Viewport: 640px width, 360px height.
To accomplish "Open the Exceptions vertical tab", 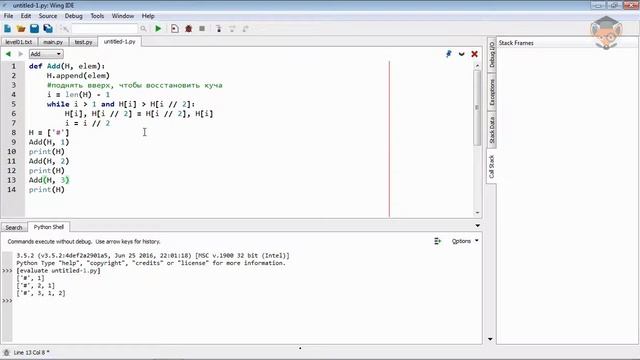I will coord(491,93).
